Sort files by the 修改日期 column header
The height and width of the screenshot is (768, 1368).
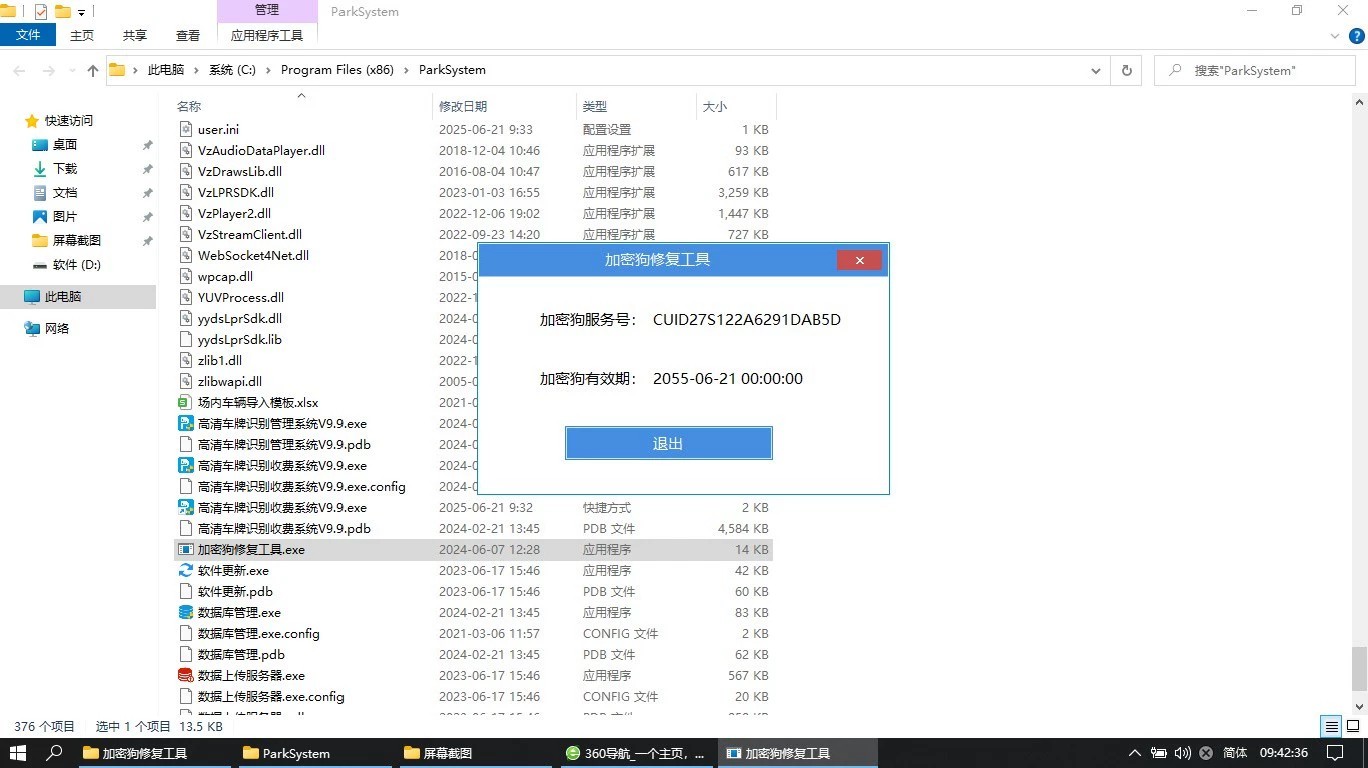coord(505,106)
